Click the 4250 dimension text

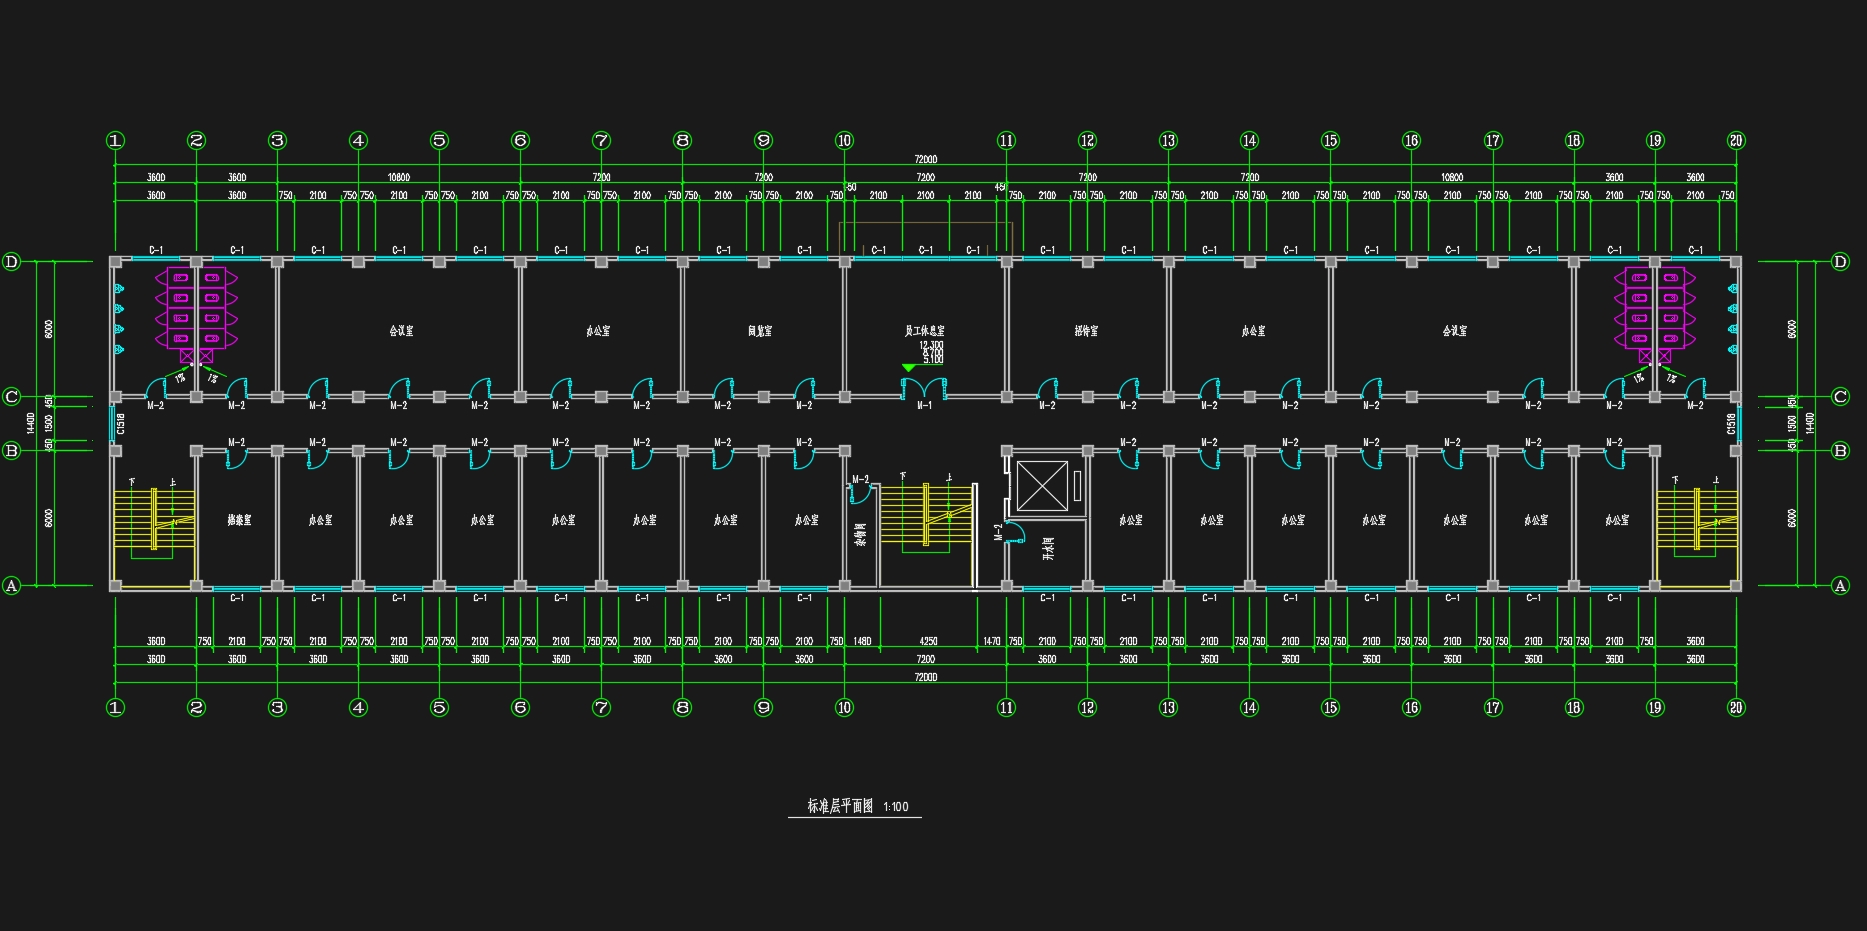pyautogui.click(x=927, y=641)
